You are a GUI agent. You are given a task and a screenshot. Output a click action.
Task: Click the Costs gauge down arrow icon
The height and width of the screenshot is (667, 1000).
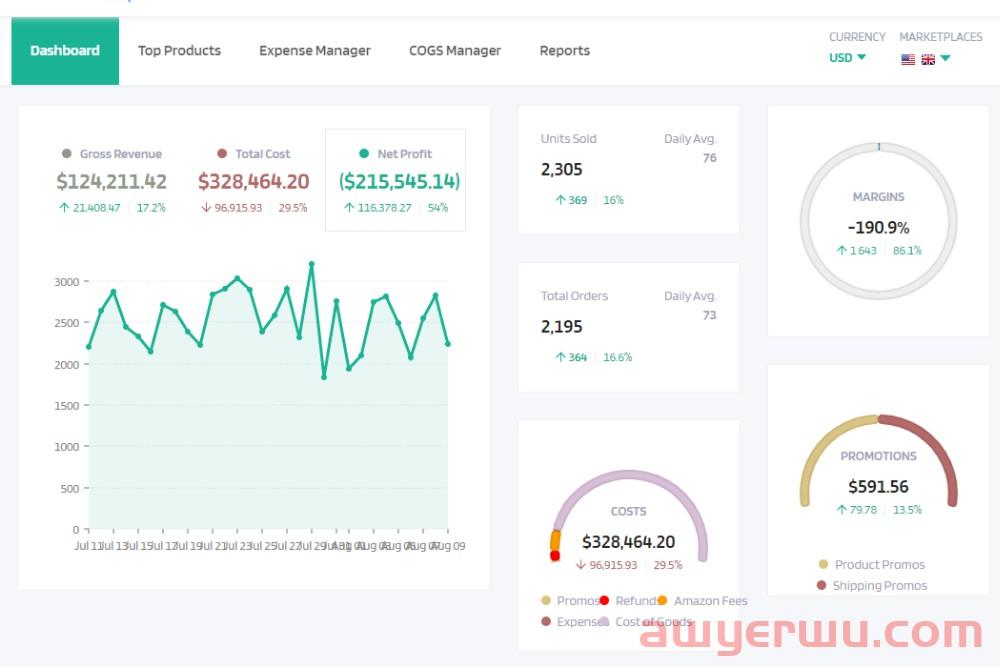point(580,565)
